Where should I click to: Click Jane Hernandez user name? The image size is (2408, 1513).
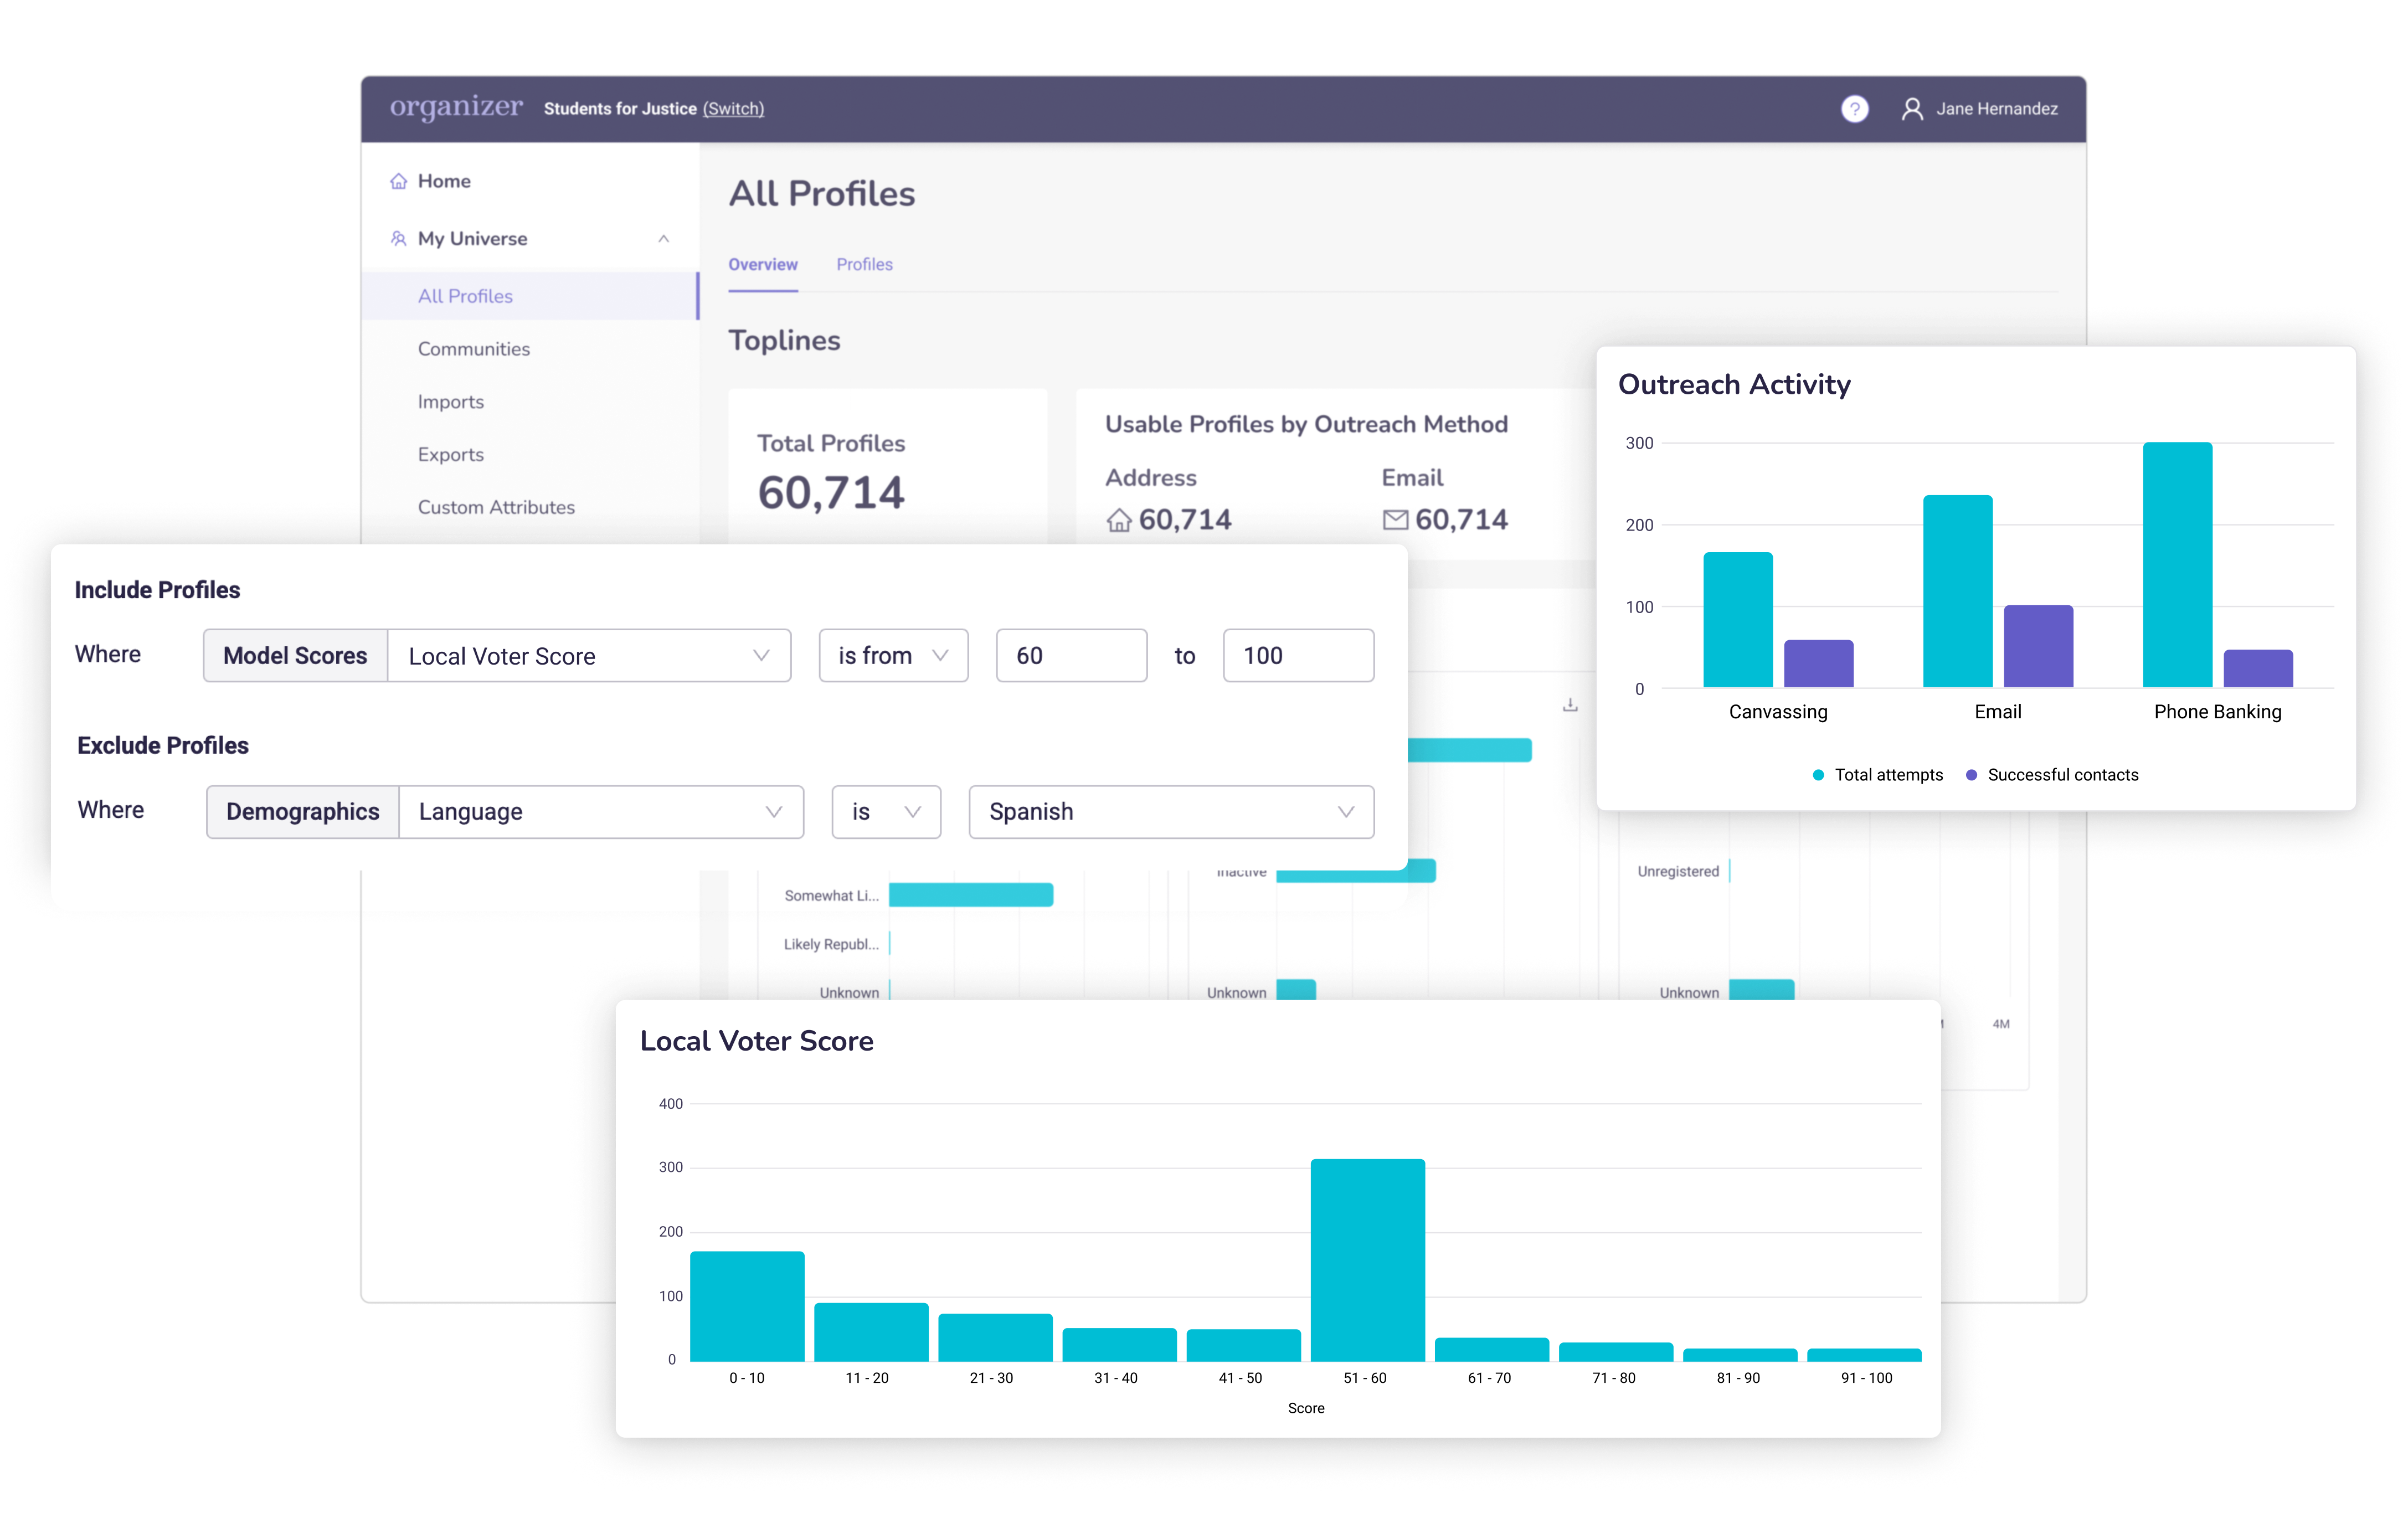point(1996,109)
